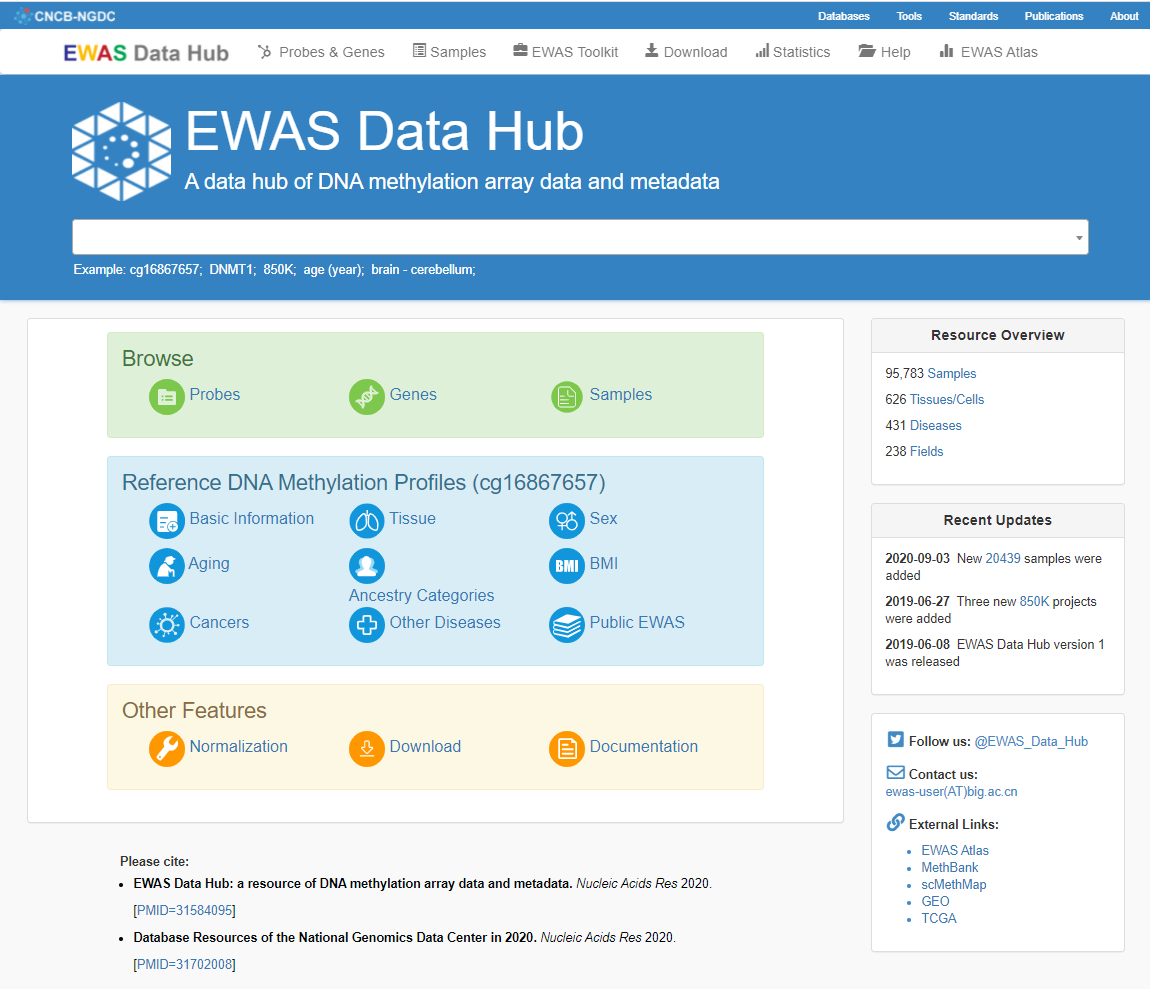This screenshot has height=989, width=1150.
Task: Open the Basic Information icon
Action: pyautogui.click(x=166, y=521)
